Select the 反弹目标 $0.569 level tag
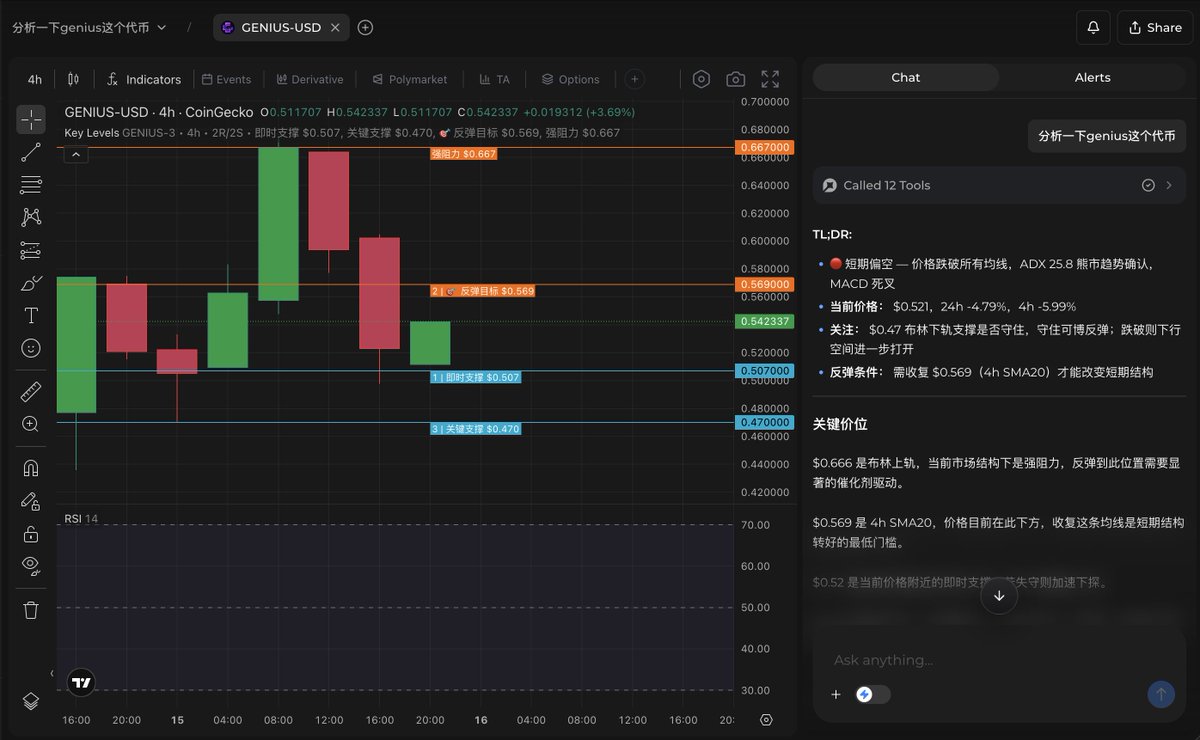The width and height of the screenshot is (1200, 740). coord(483,291)
